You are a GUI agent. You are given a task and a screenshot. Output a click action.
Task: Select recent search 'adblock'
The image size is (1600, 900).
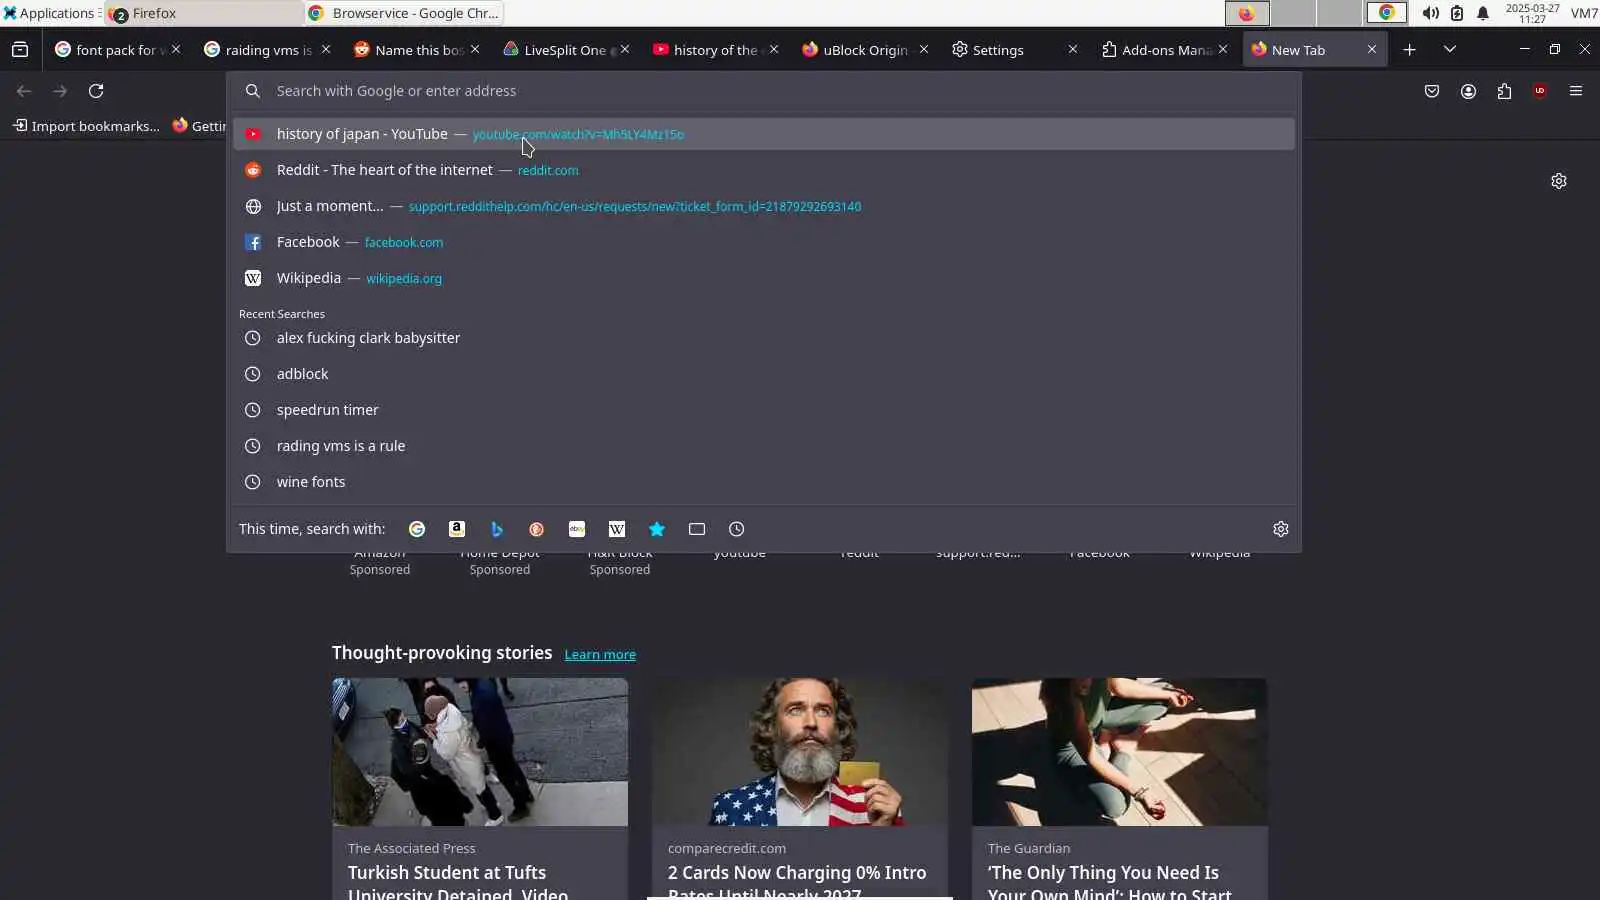pyautogui.click(x=764, y=374)
